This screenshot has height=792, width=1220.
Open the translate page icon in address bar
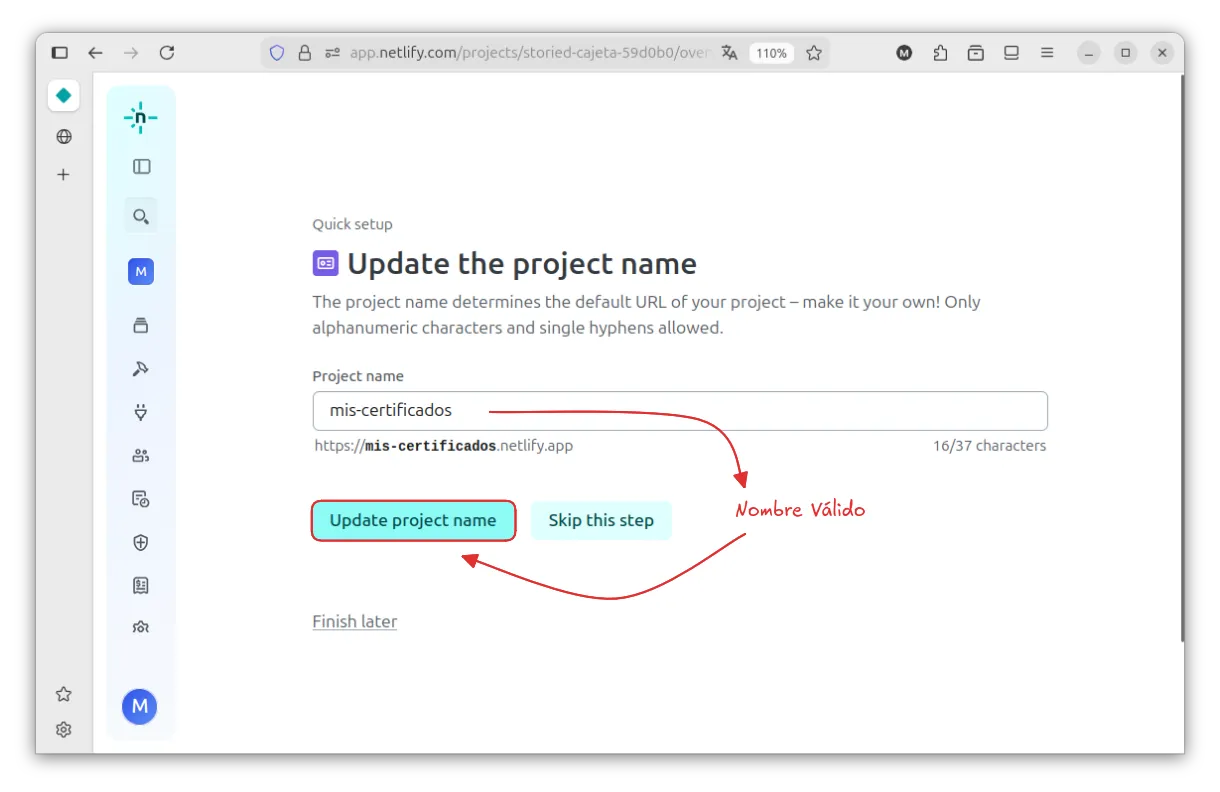pos(730,53)
